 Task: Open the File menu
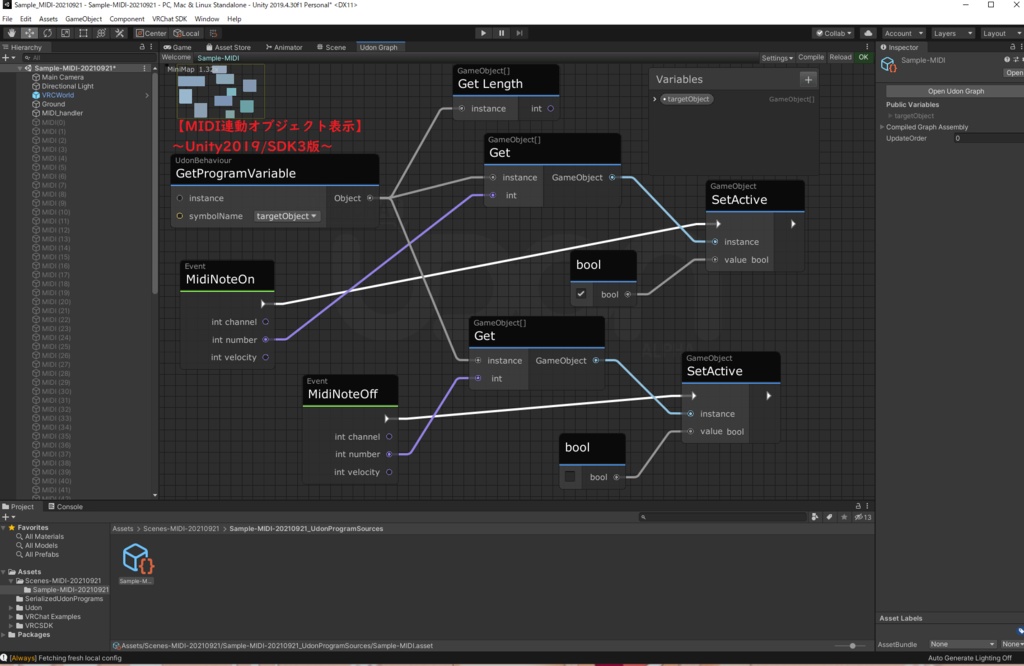(x=7, y=19)
